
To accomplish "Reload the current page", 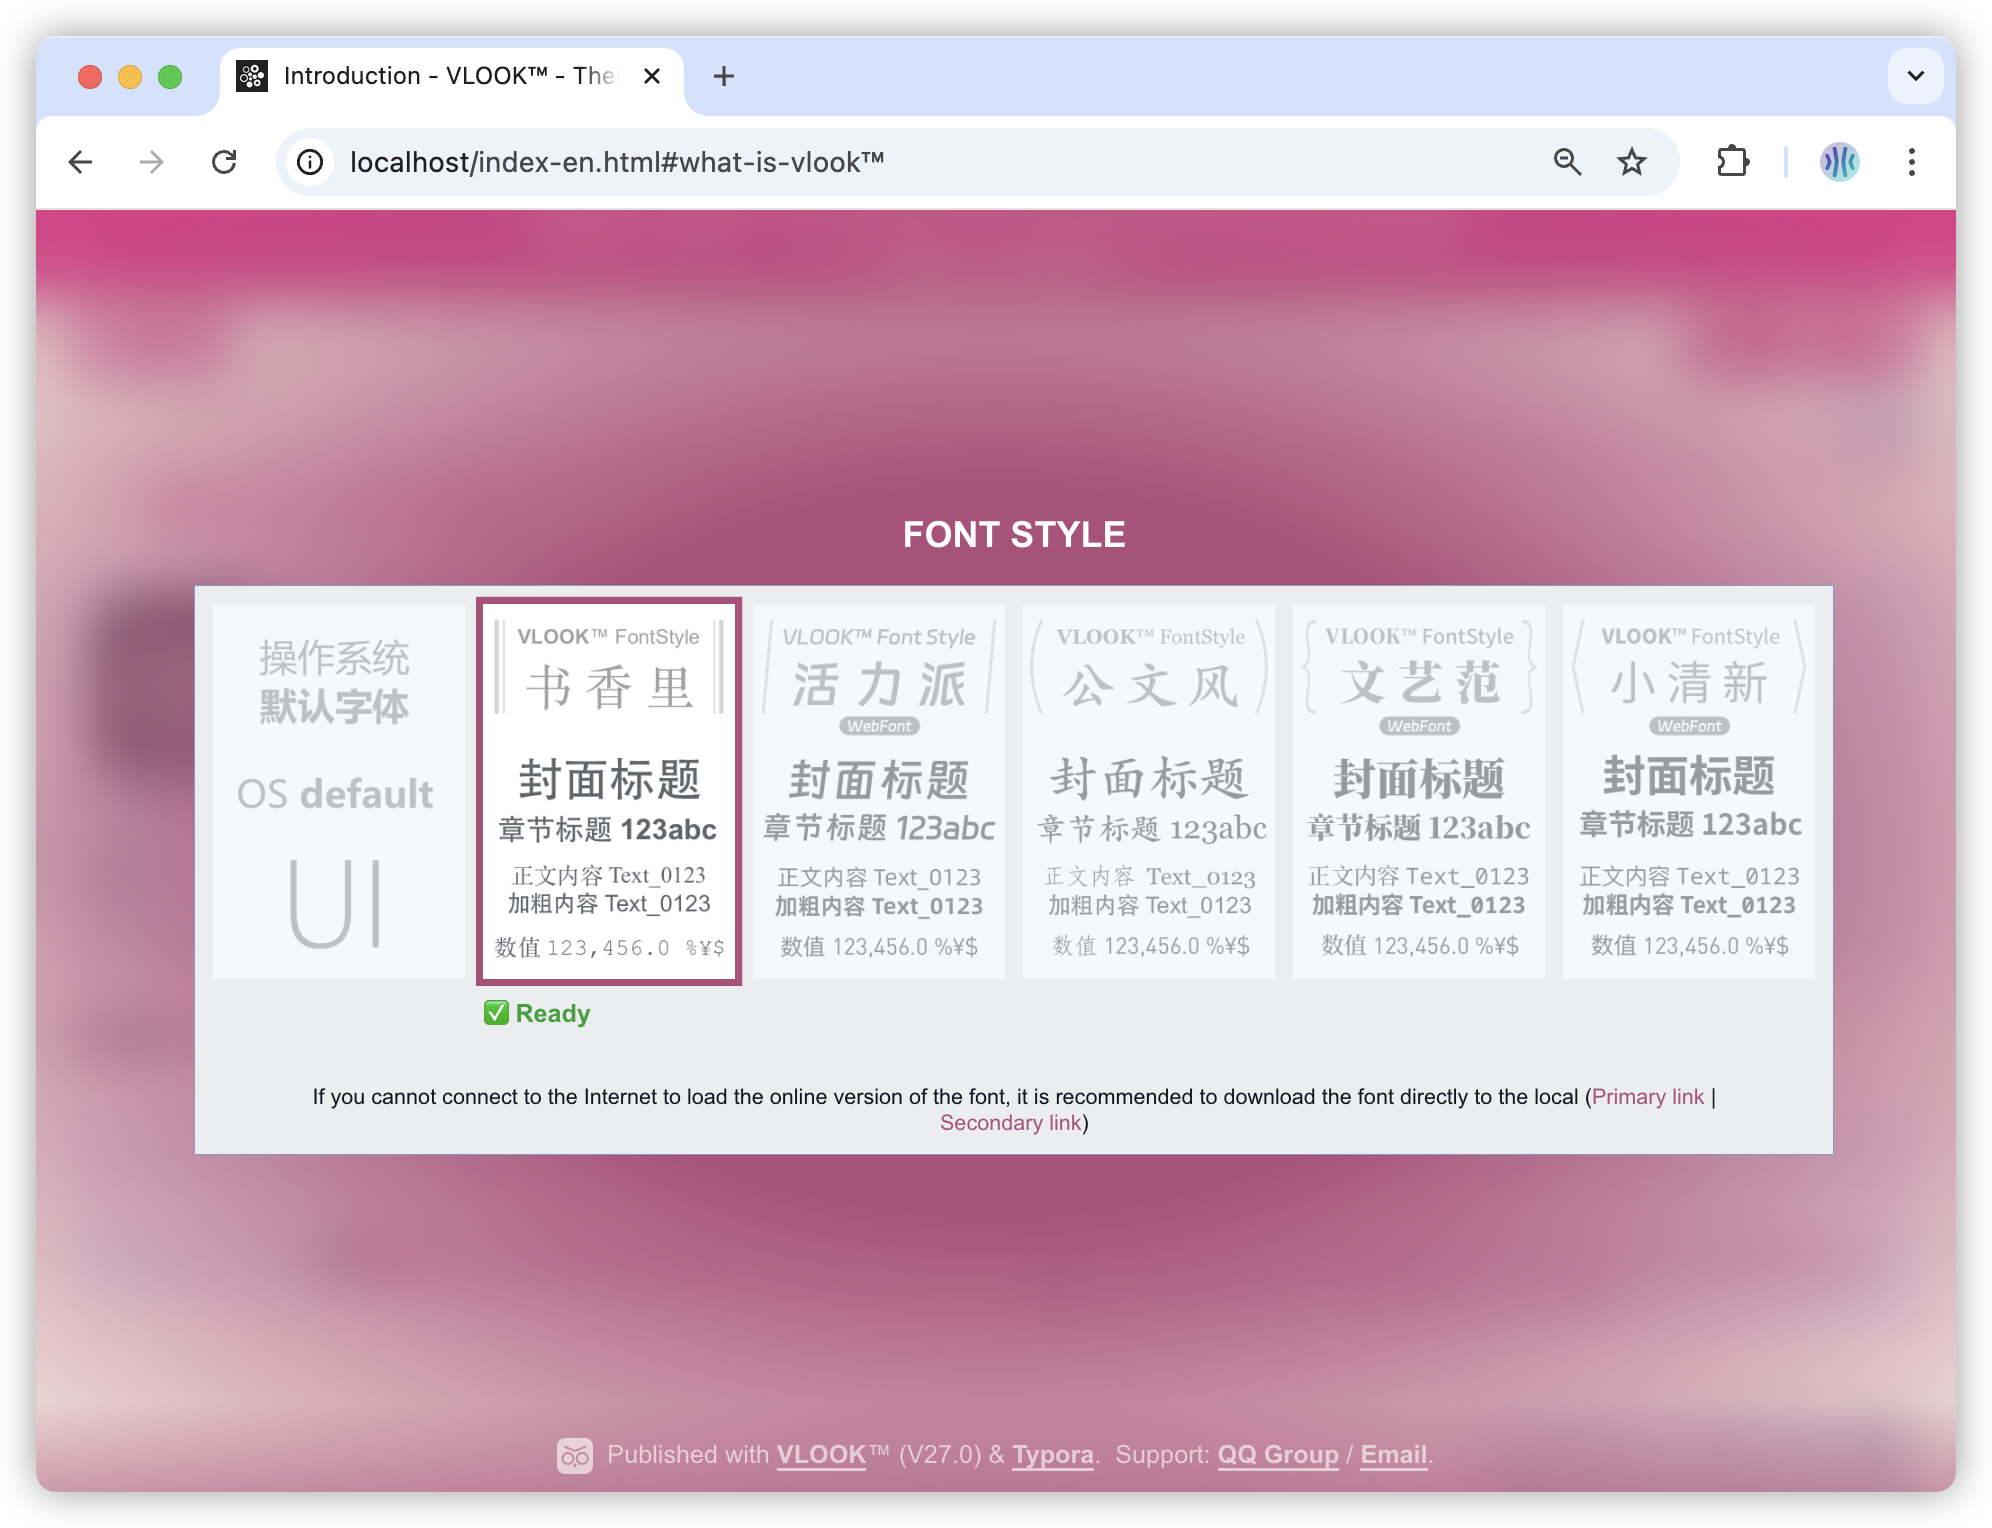I will (224, 162).
